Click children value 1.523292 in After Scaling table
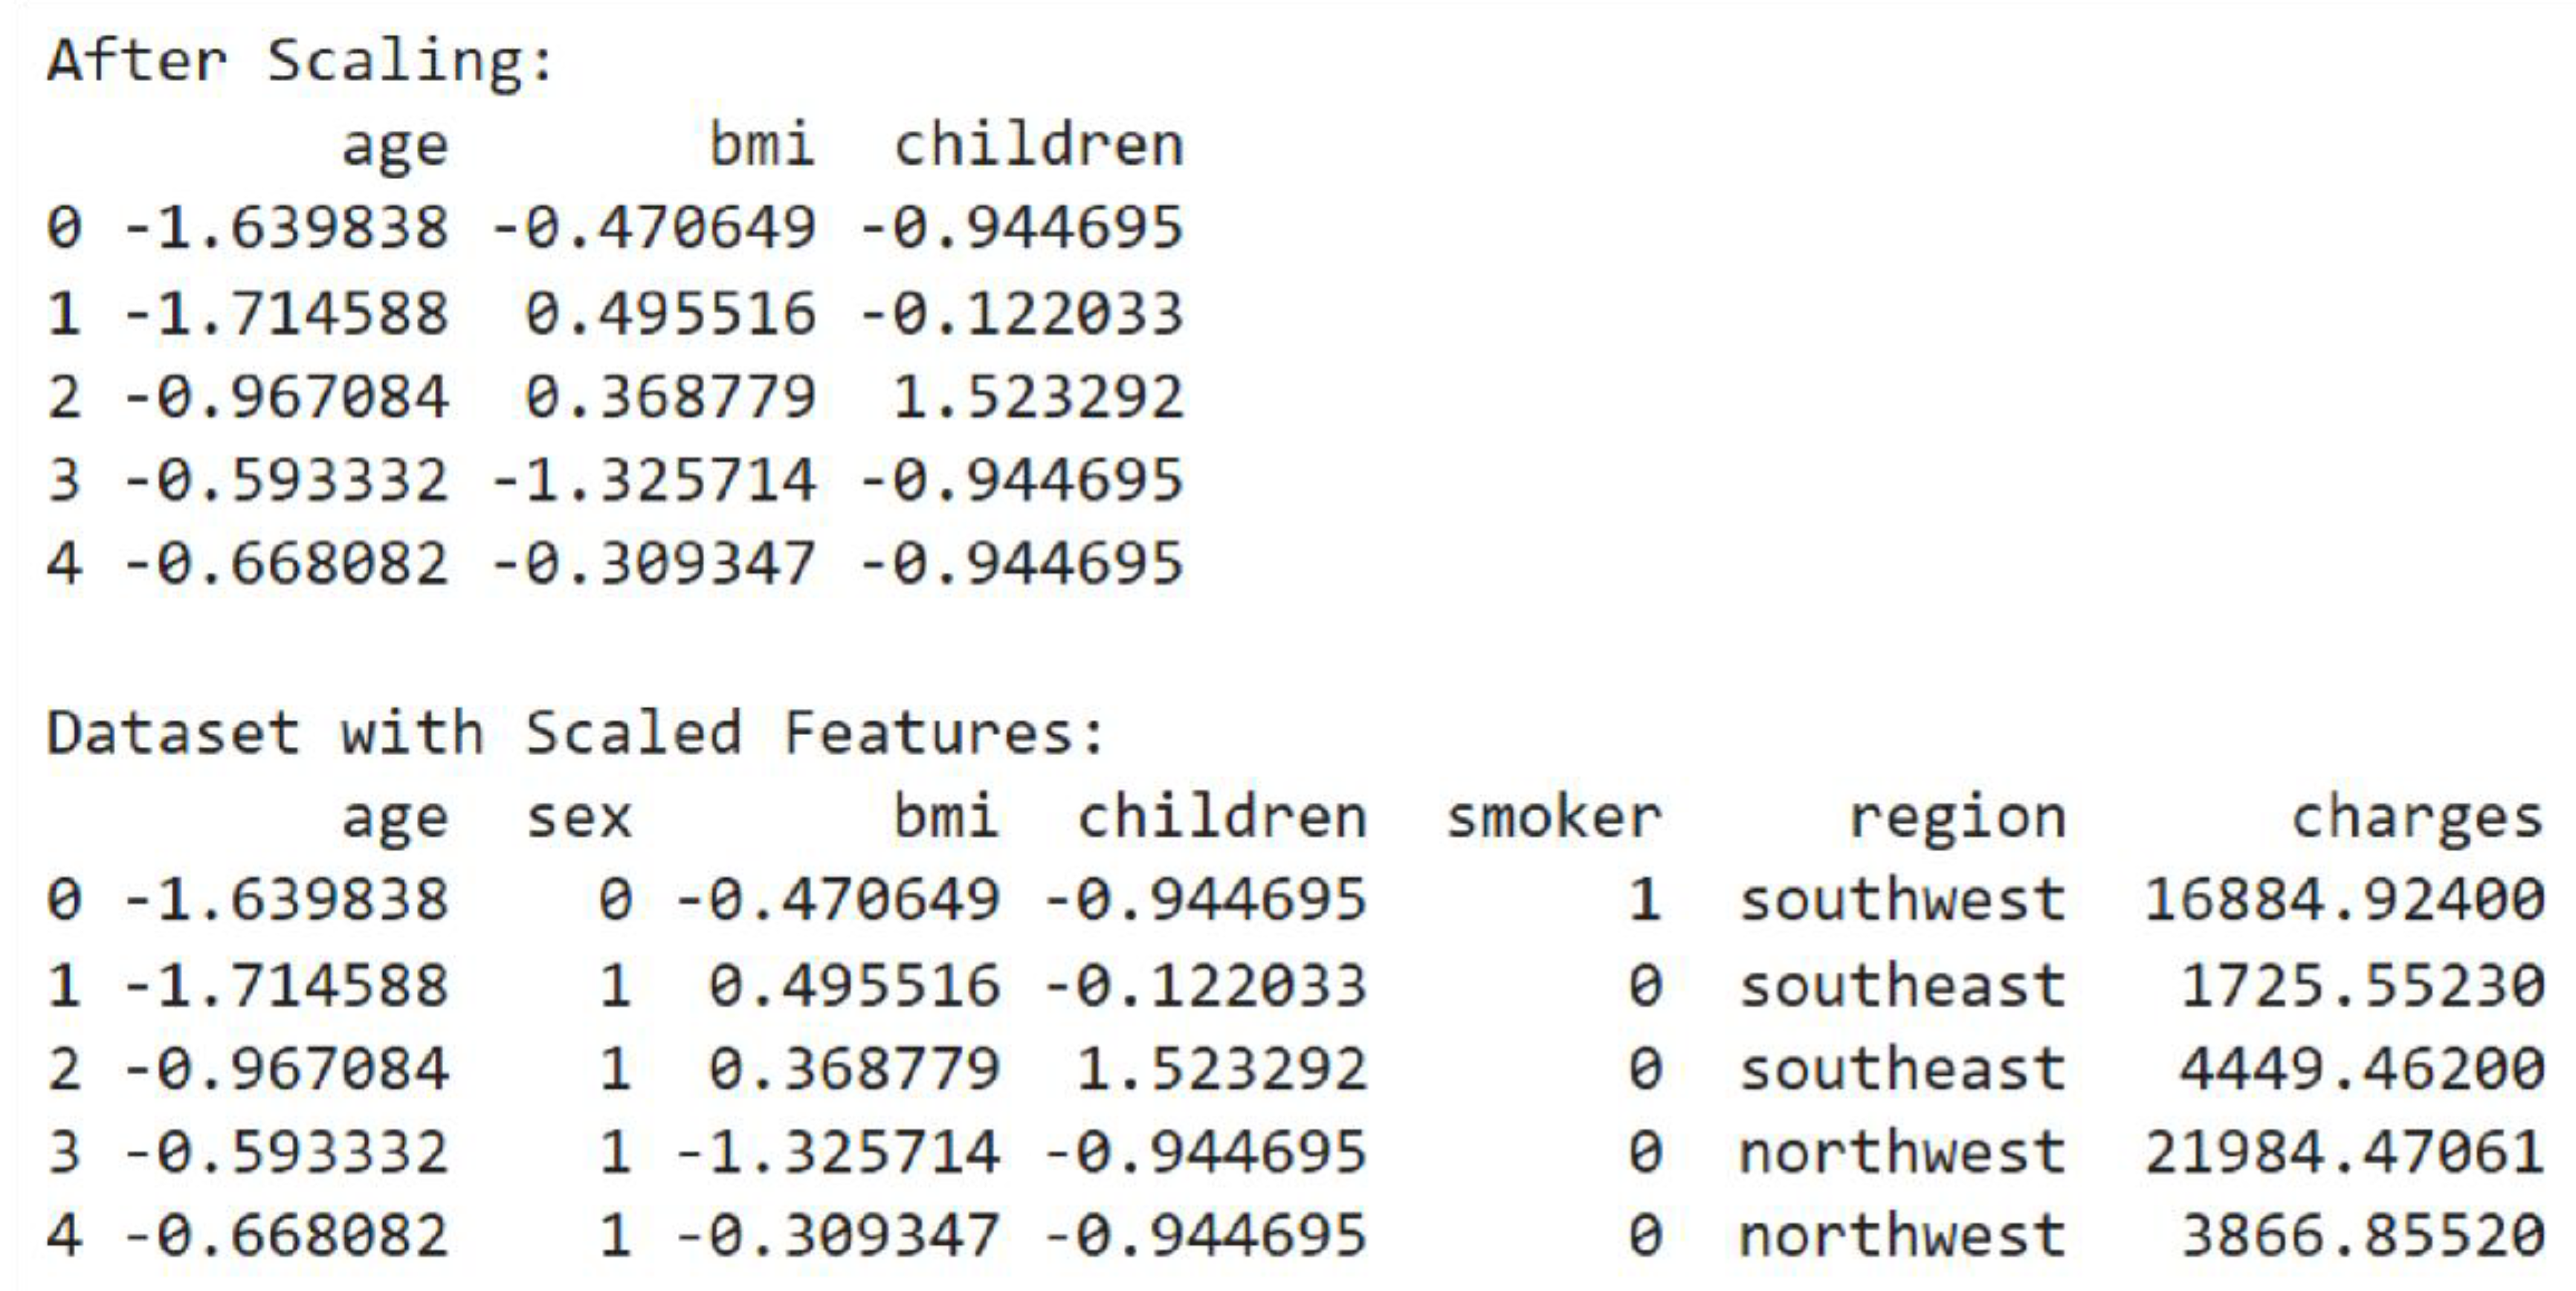 click(1037, 397)
